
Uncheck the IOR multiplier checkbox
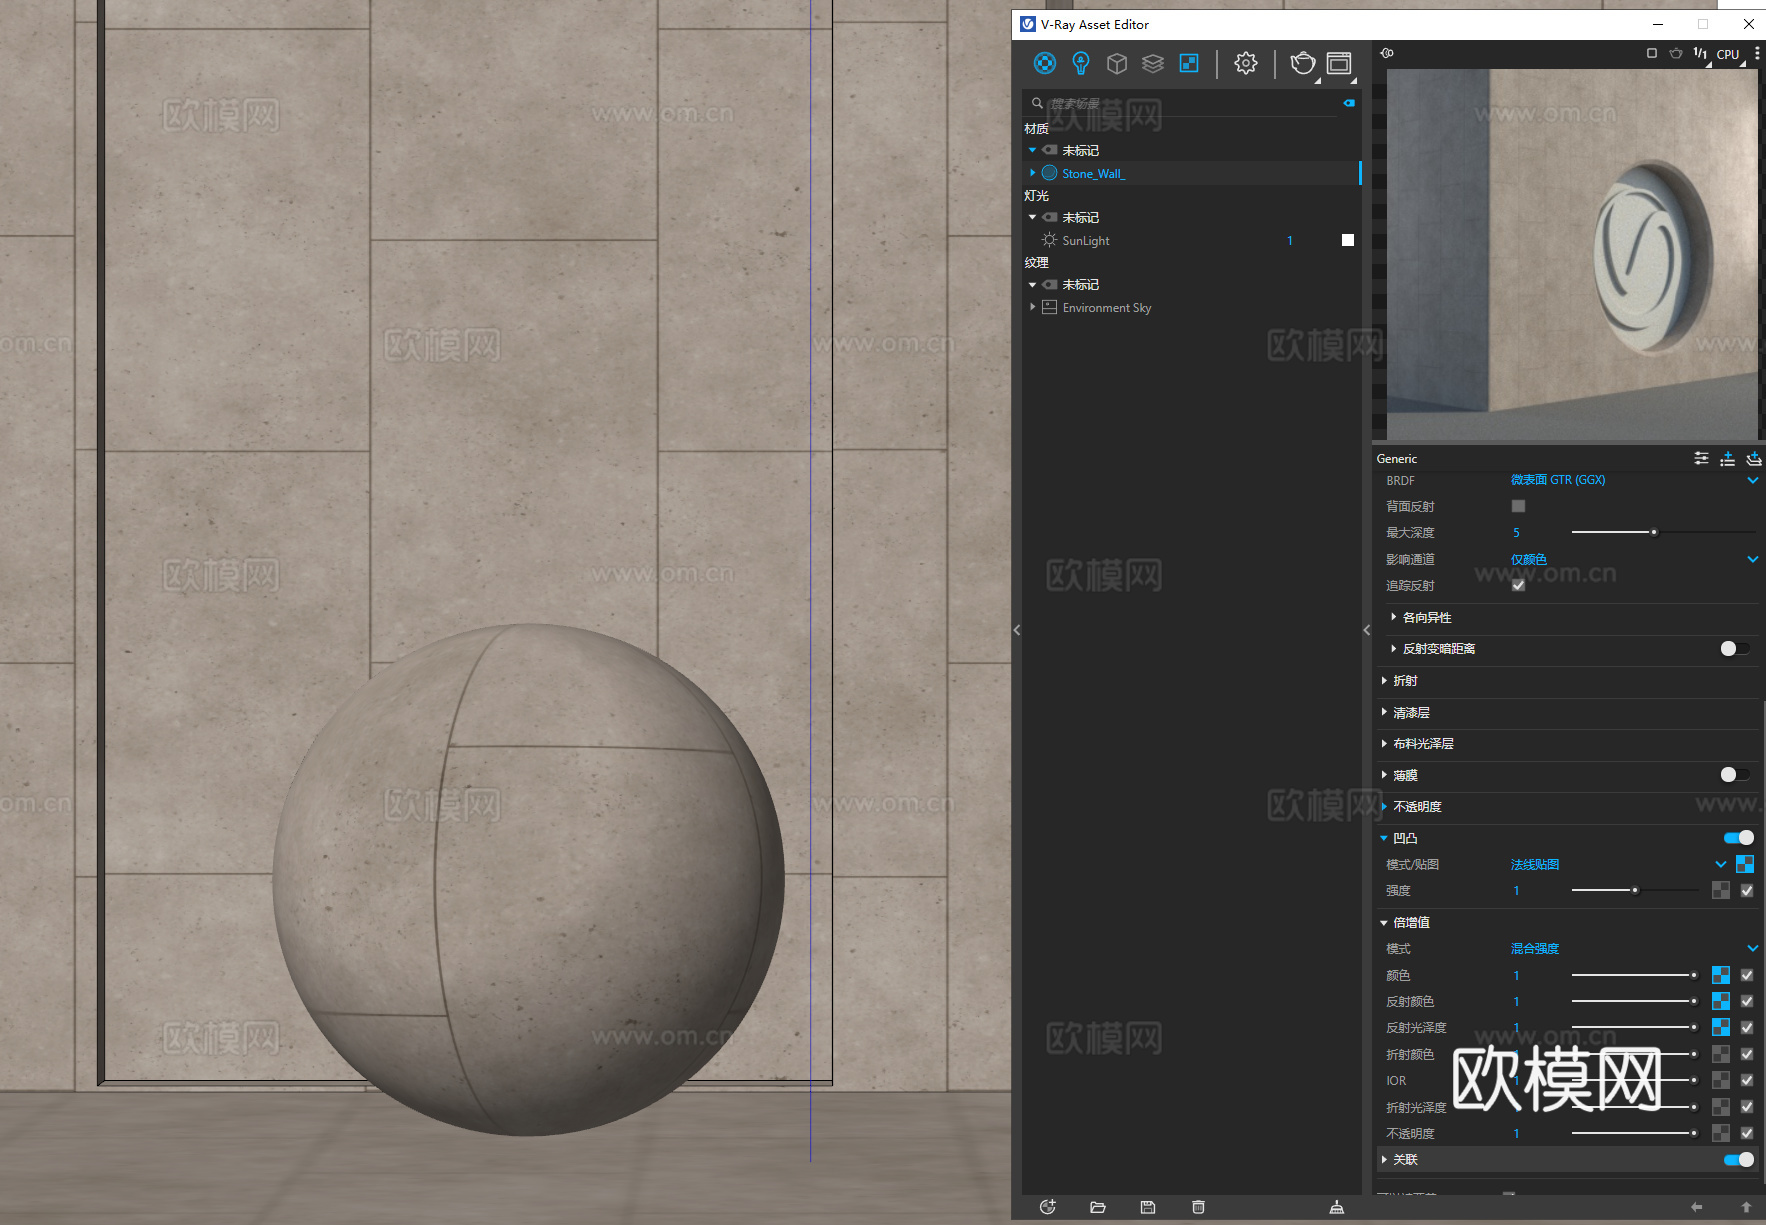(1747, 1080)
